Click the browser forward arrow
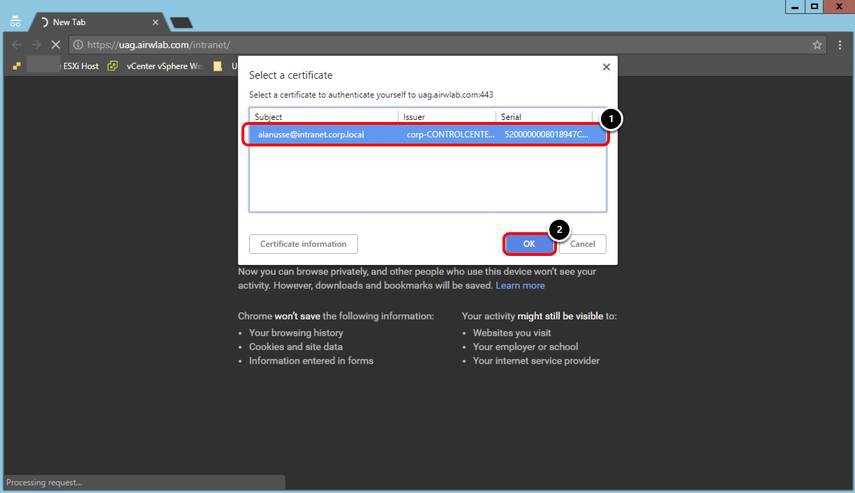 (x=36, y=45)
